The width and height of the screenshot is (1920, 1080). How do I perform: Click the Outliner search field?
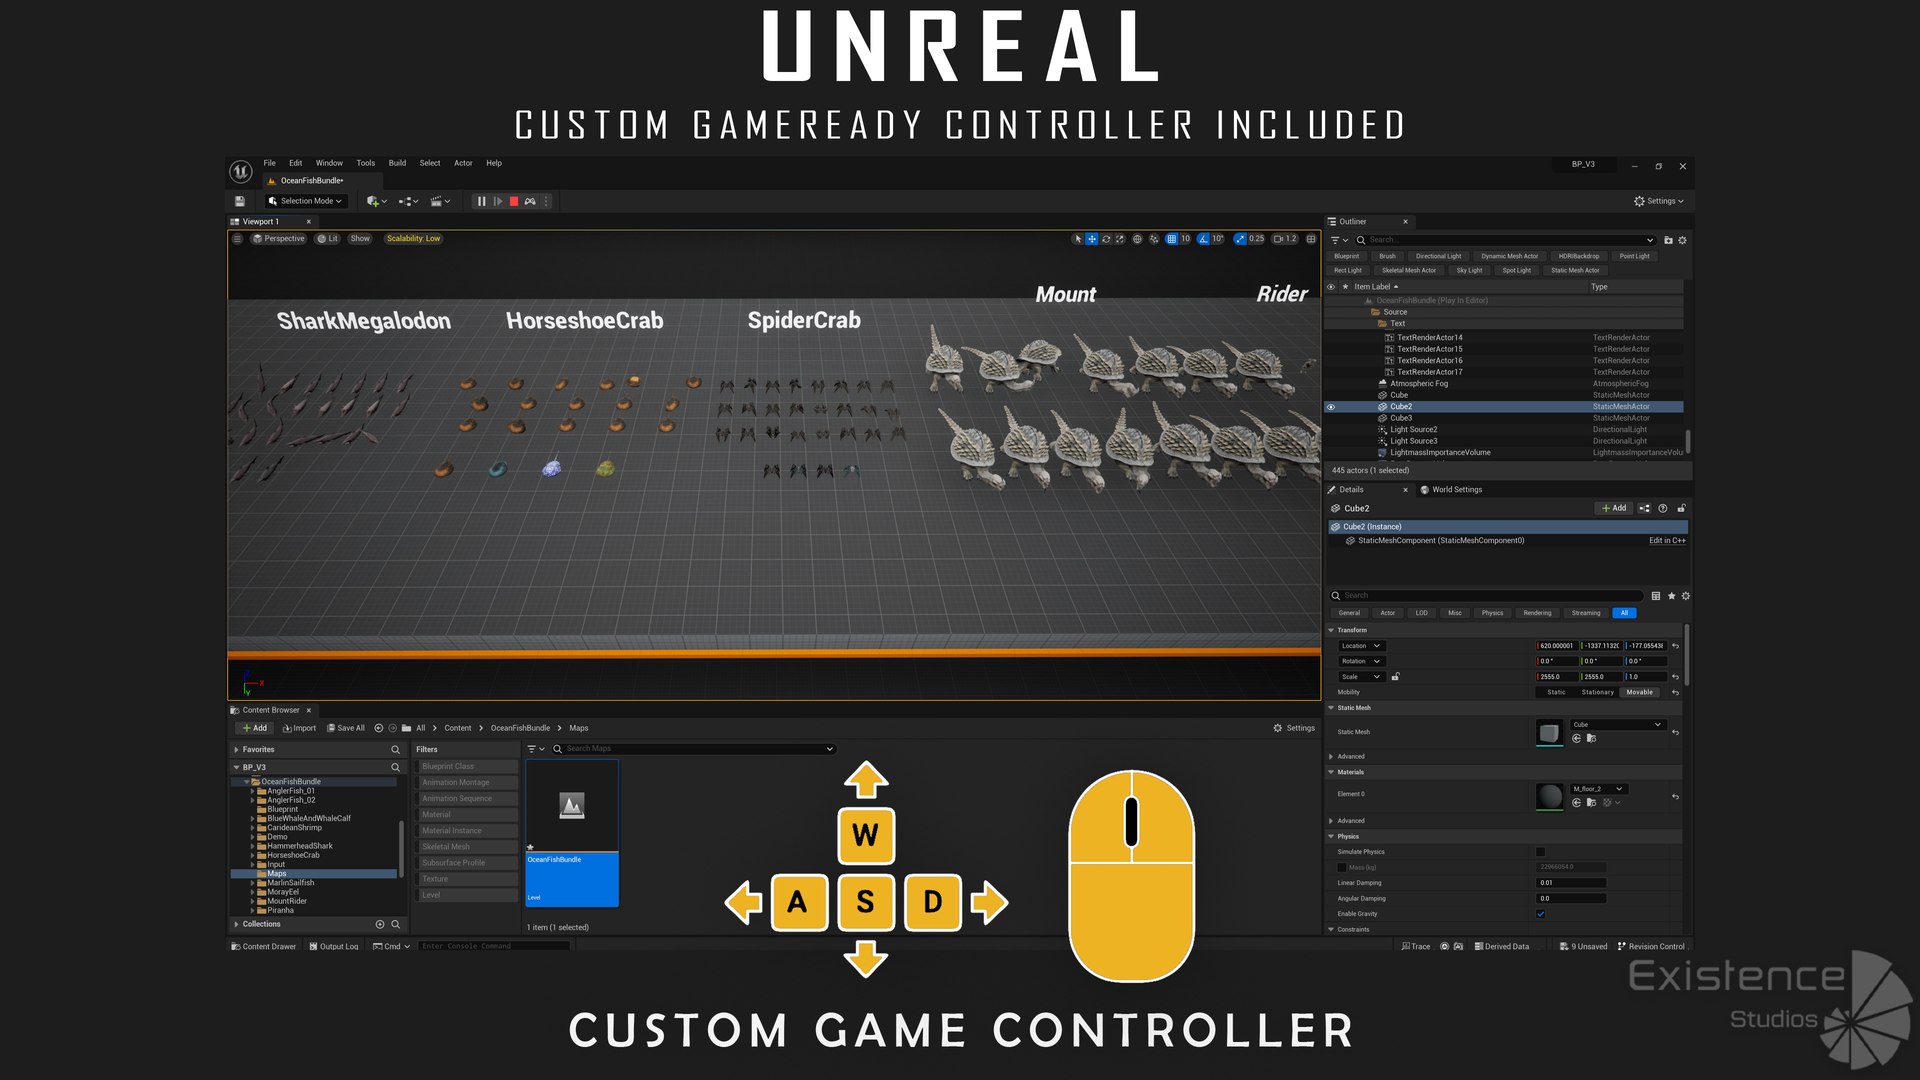tap(1505, 240)
